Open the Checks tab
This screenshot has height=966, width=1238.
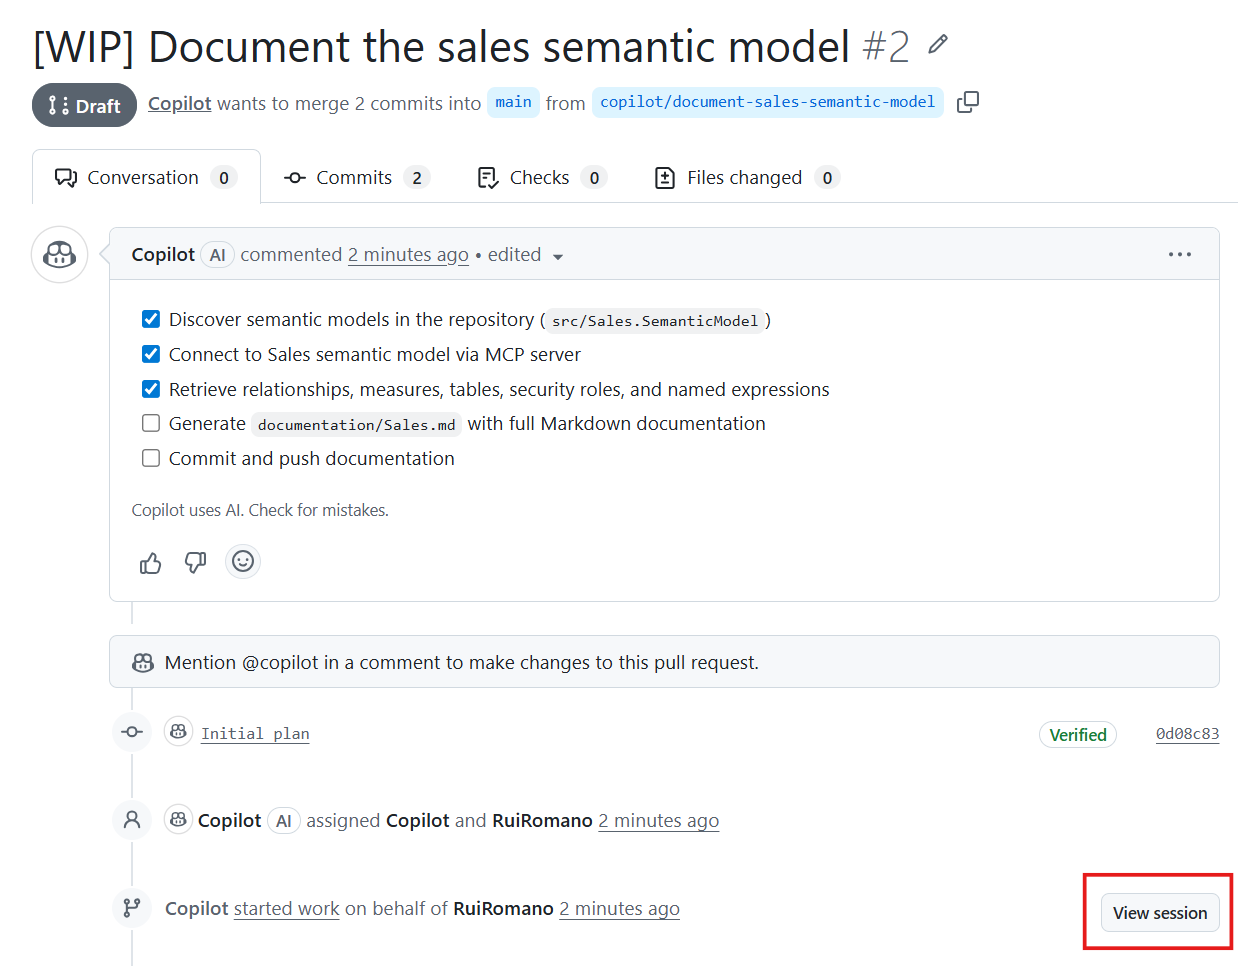click(x=542, y=177)
